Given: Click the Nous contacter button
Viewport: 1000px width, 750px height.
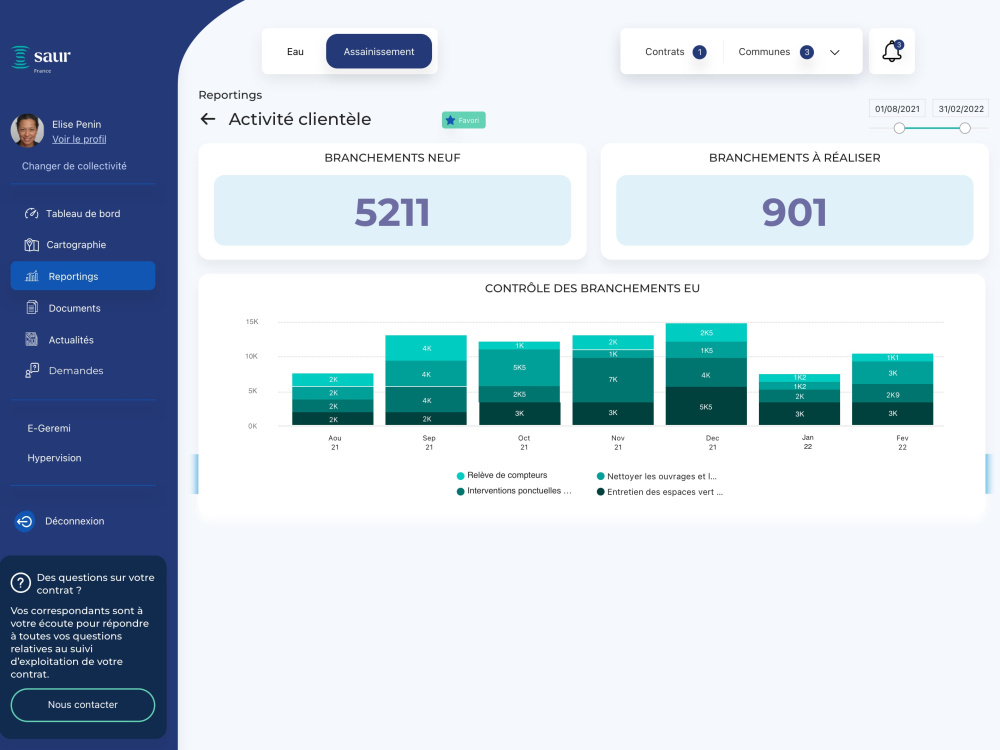Looking at the screenshot, I should (x=83, y=705).
